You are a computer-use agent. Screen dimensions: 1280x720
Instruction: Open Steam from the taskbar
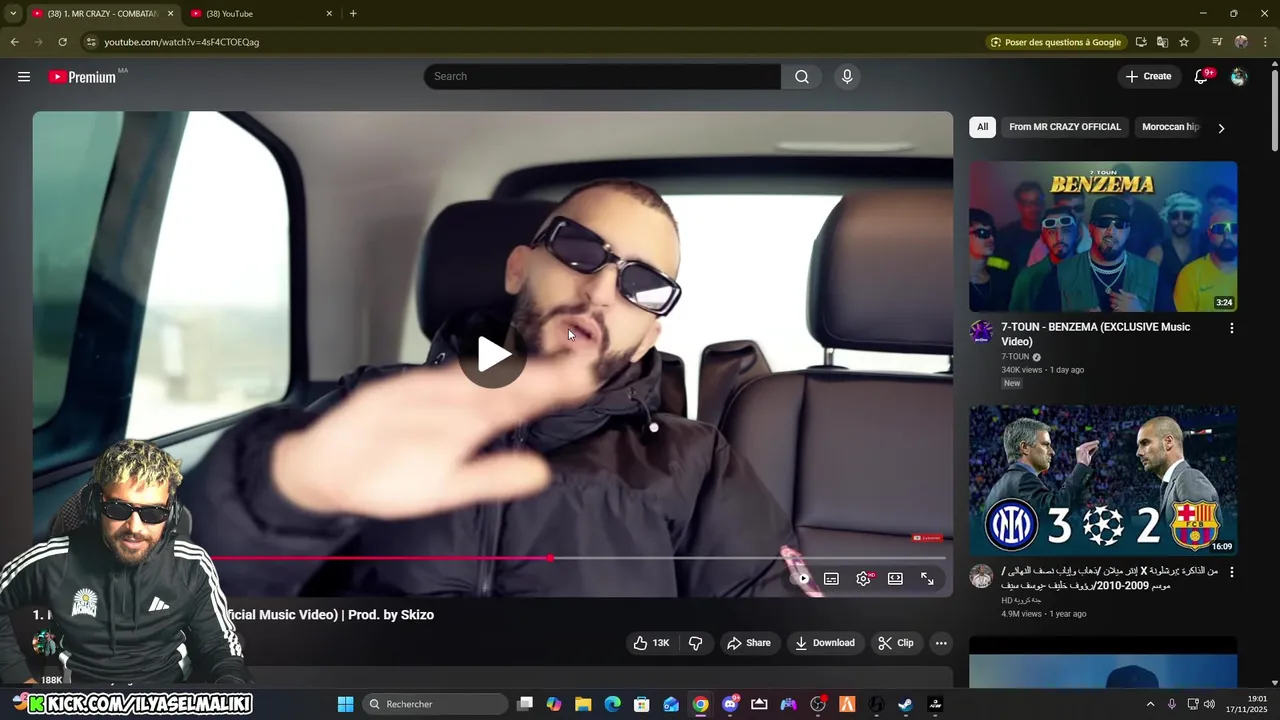pyautogui.click(x=905, y=704)
